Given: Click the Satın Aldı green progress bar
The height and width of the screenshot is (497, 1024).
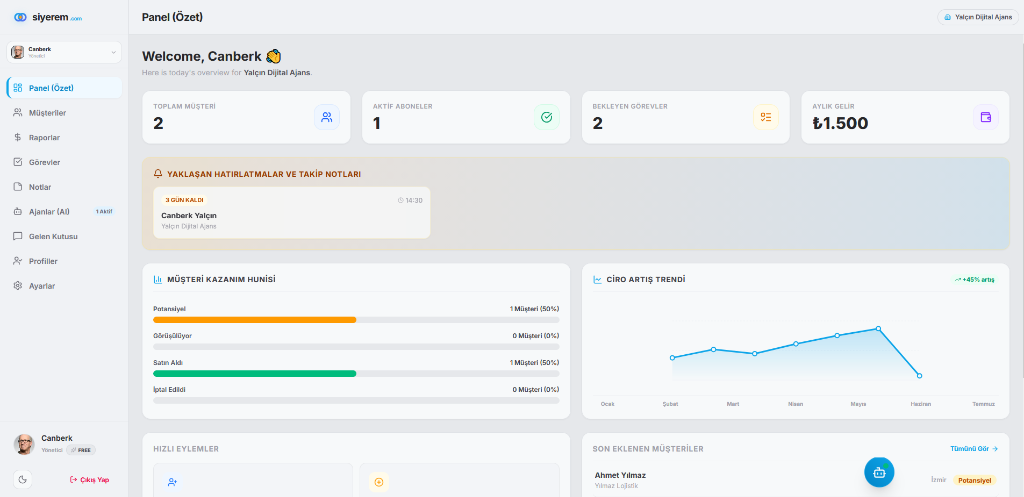Looking at the screenshot, I should [x=255, y=374].
